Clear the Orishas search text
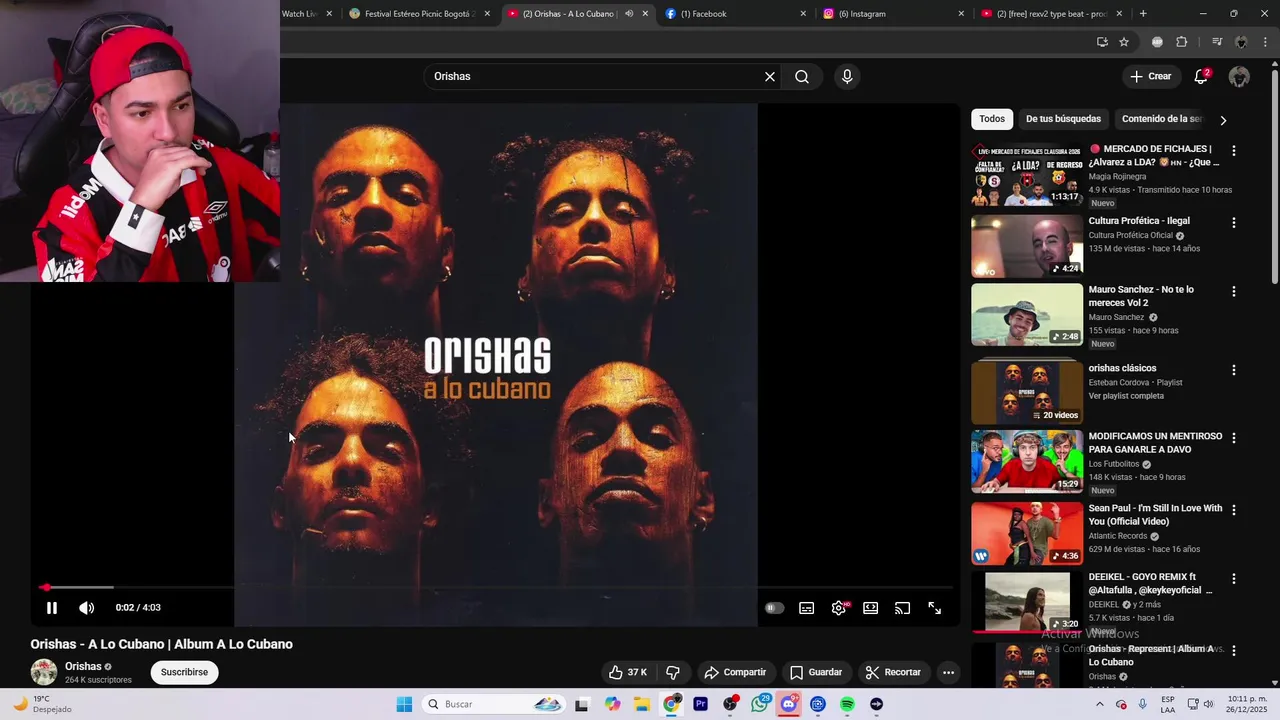This screenshot has width=1280, height=720. pyautogui.click(x=770, y=77)
